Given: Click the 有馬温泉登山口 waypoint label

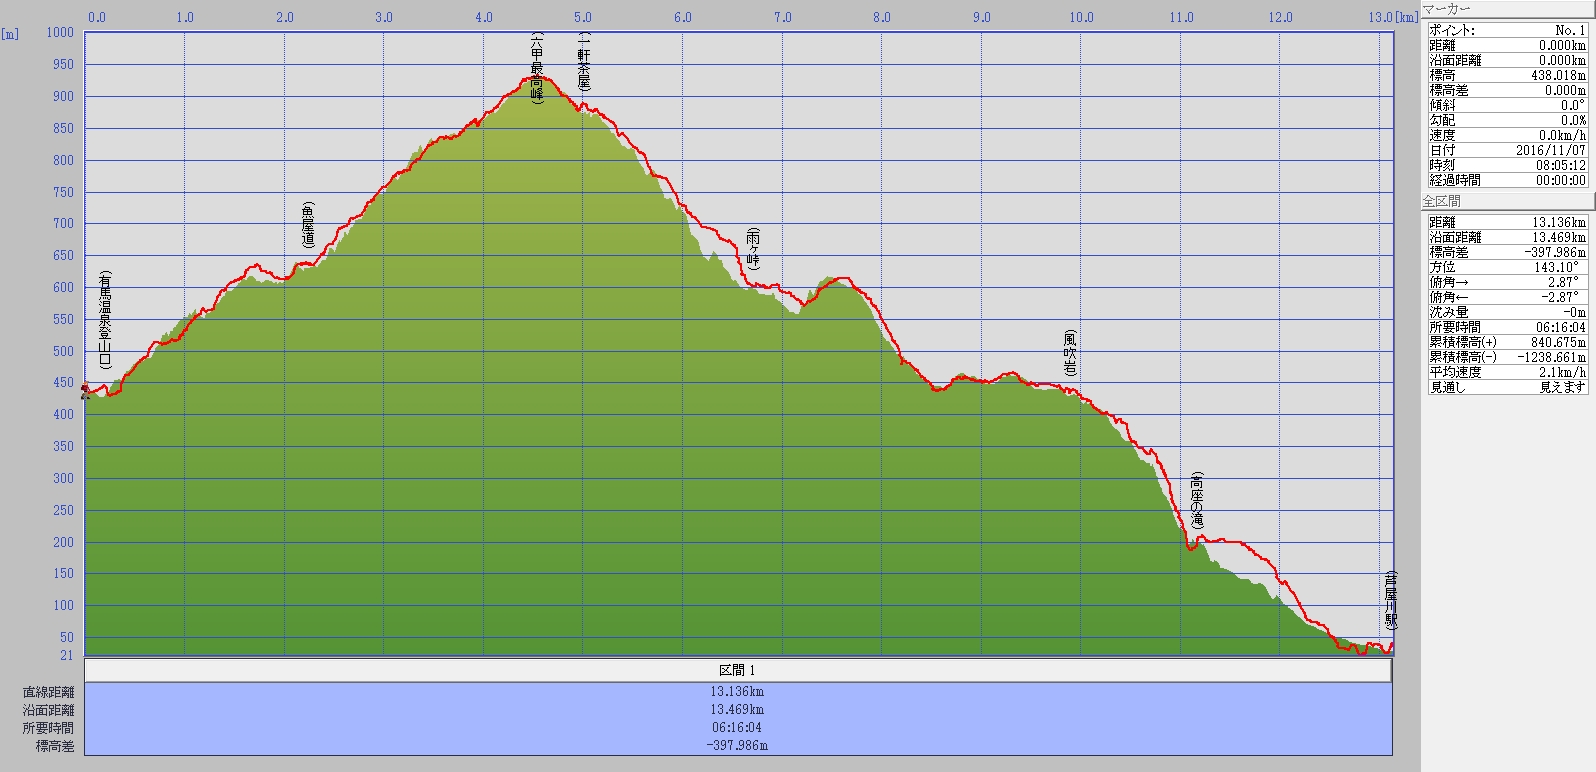Looking at the screenshot, I should pyautogui.click(x=105, y=320).
